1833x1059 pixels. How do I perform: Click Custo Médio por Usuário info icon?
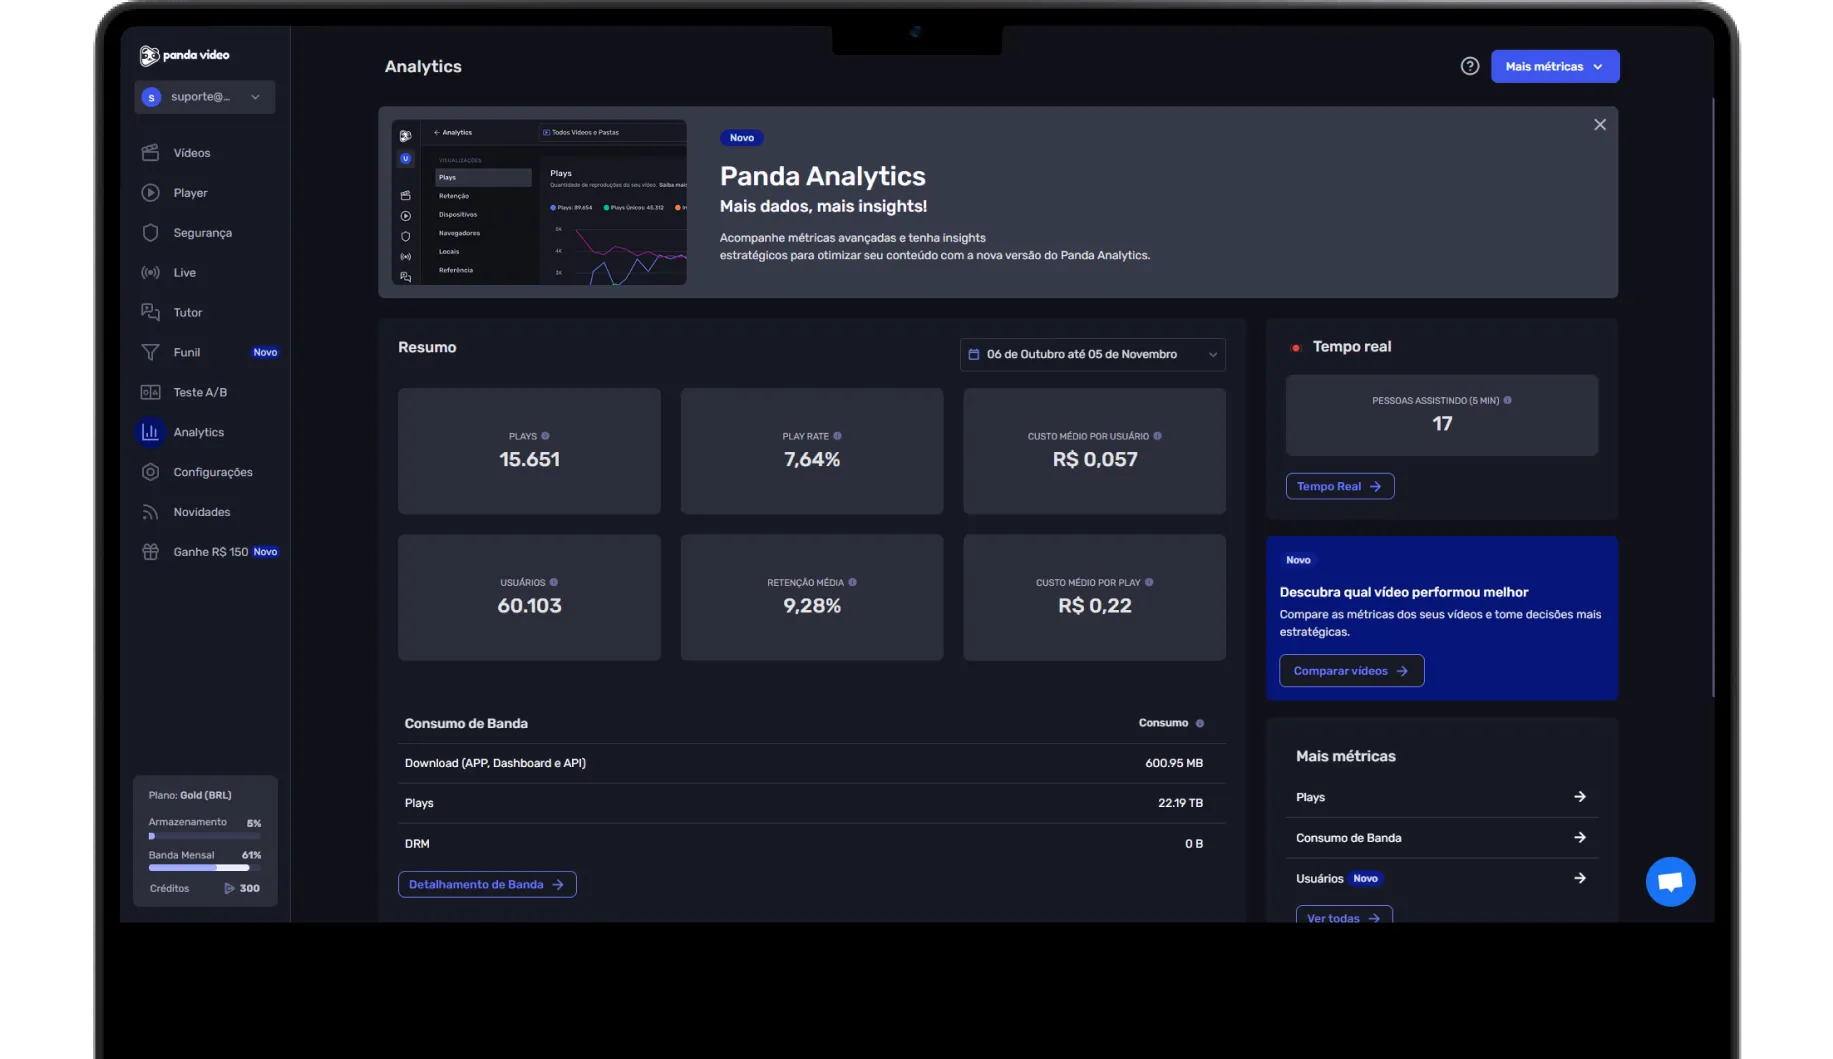point(1157,436)
